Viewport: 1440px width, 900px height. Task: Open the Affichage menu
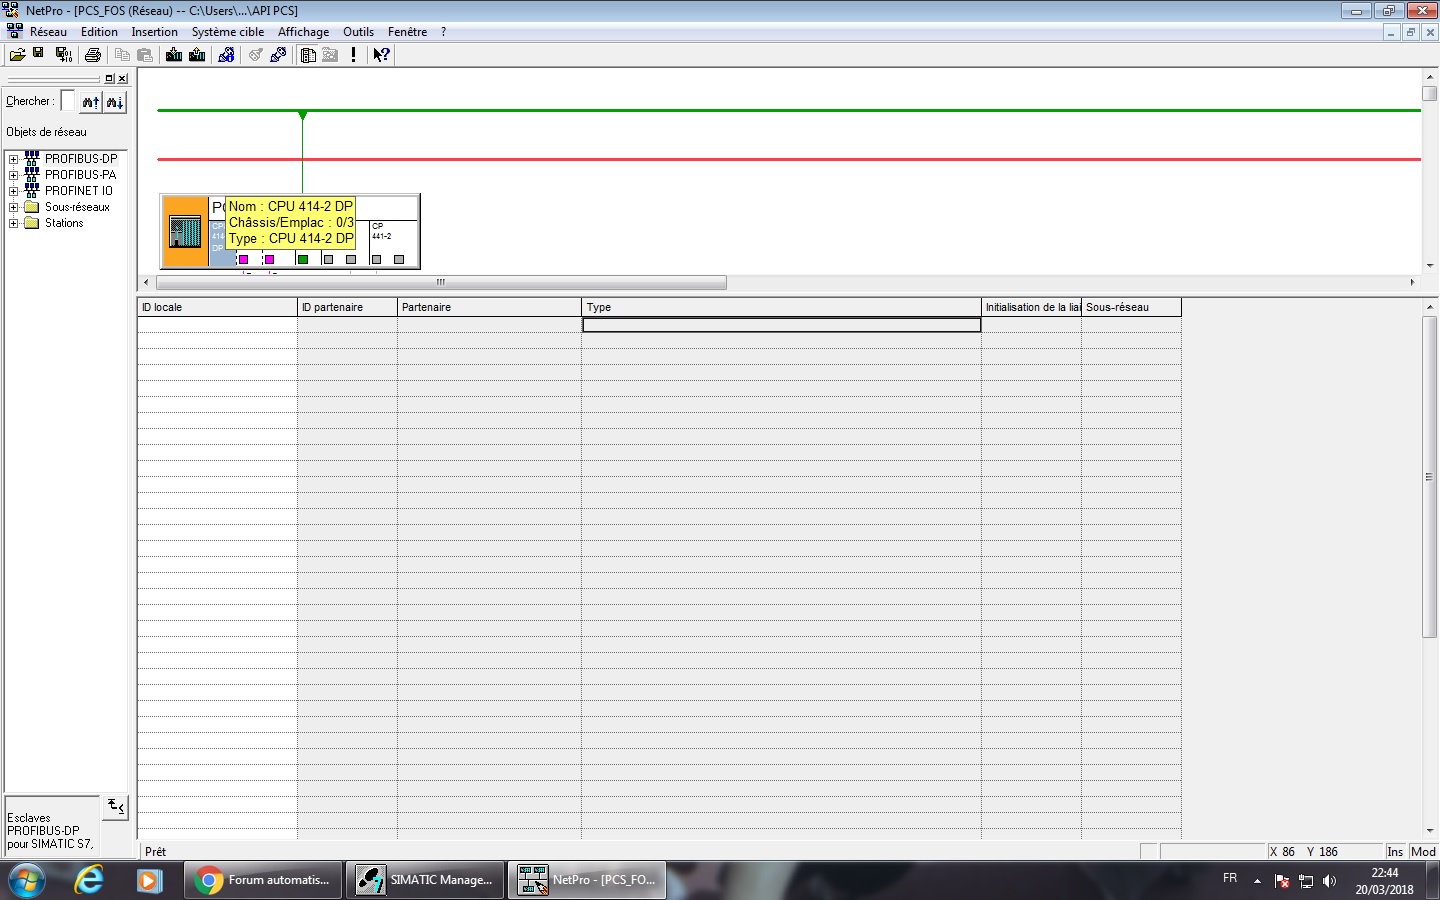303,32
